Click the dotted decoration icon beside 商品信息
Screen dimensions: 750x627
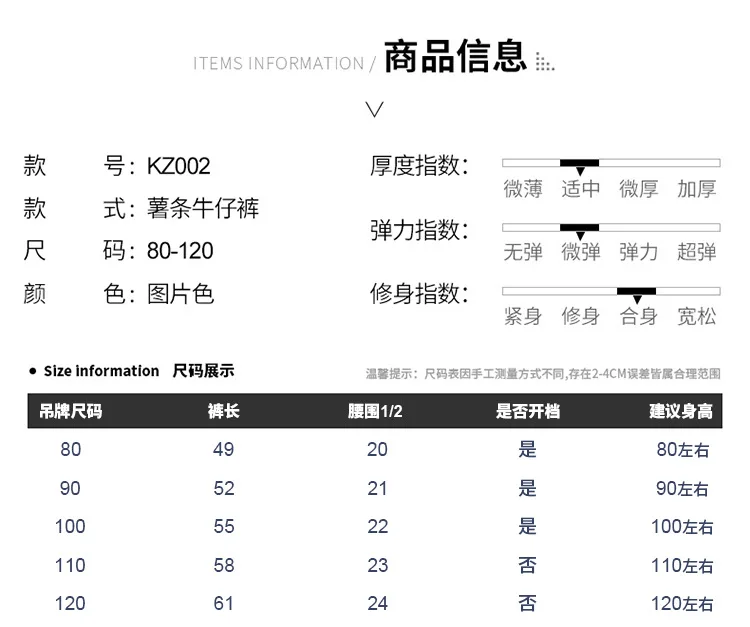click(545, 62)
